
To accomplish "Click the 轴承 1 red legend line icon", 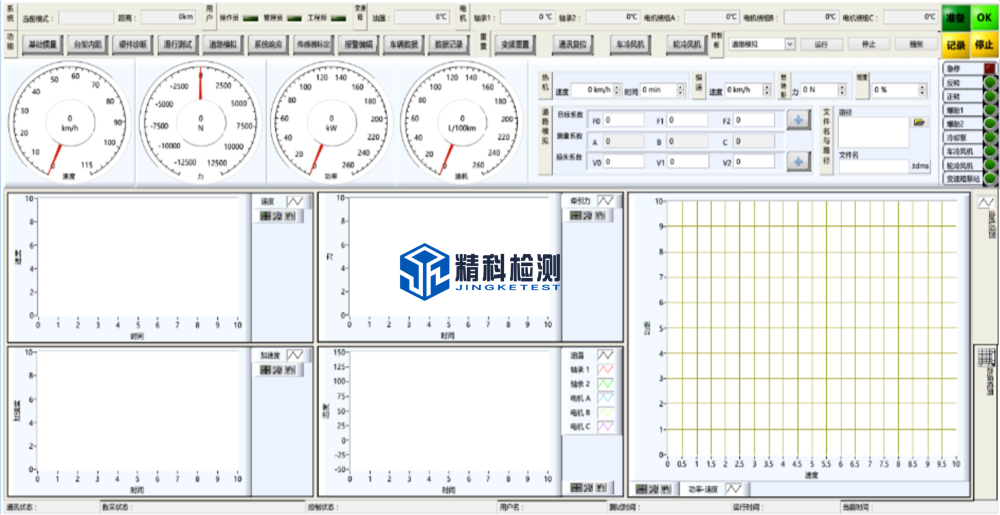I will (605, 369).
